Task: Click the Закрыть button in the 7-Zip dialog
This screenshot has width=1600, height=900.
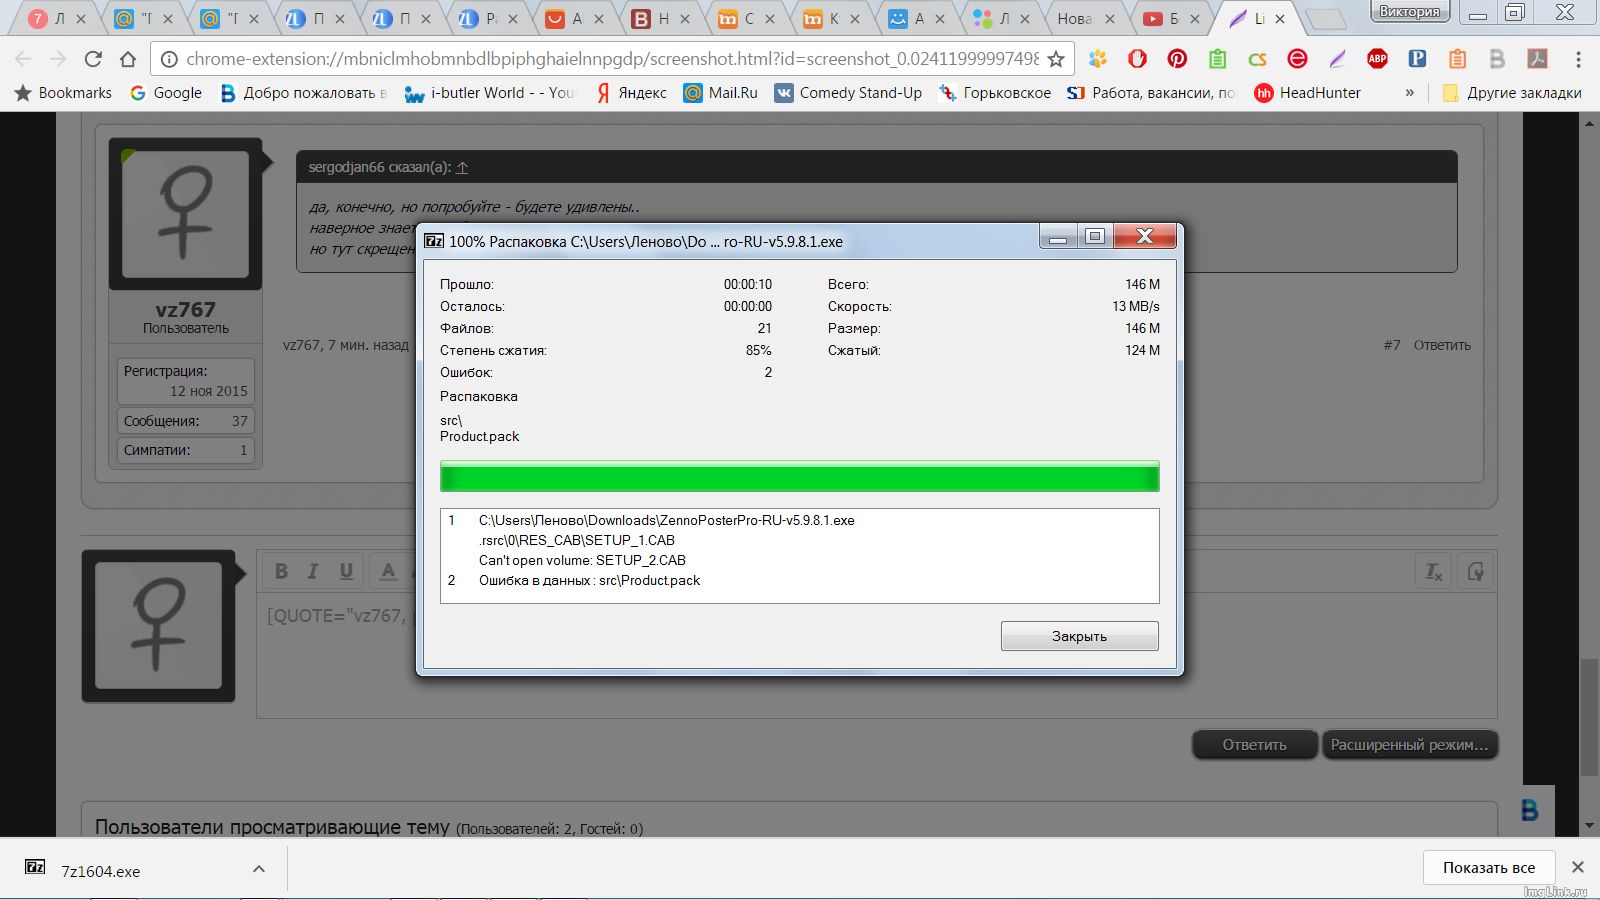Action: click(1080, 636)
